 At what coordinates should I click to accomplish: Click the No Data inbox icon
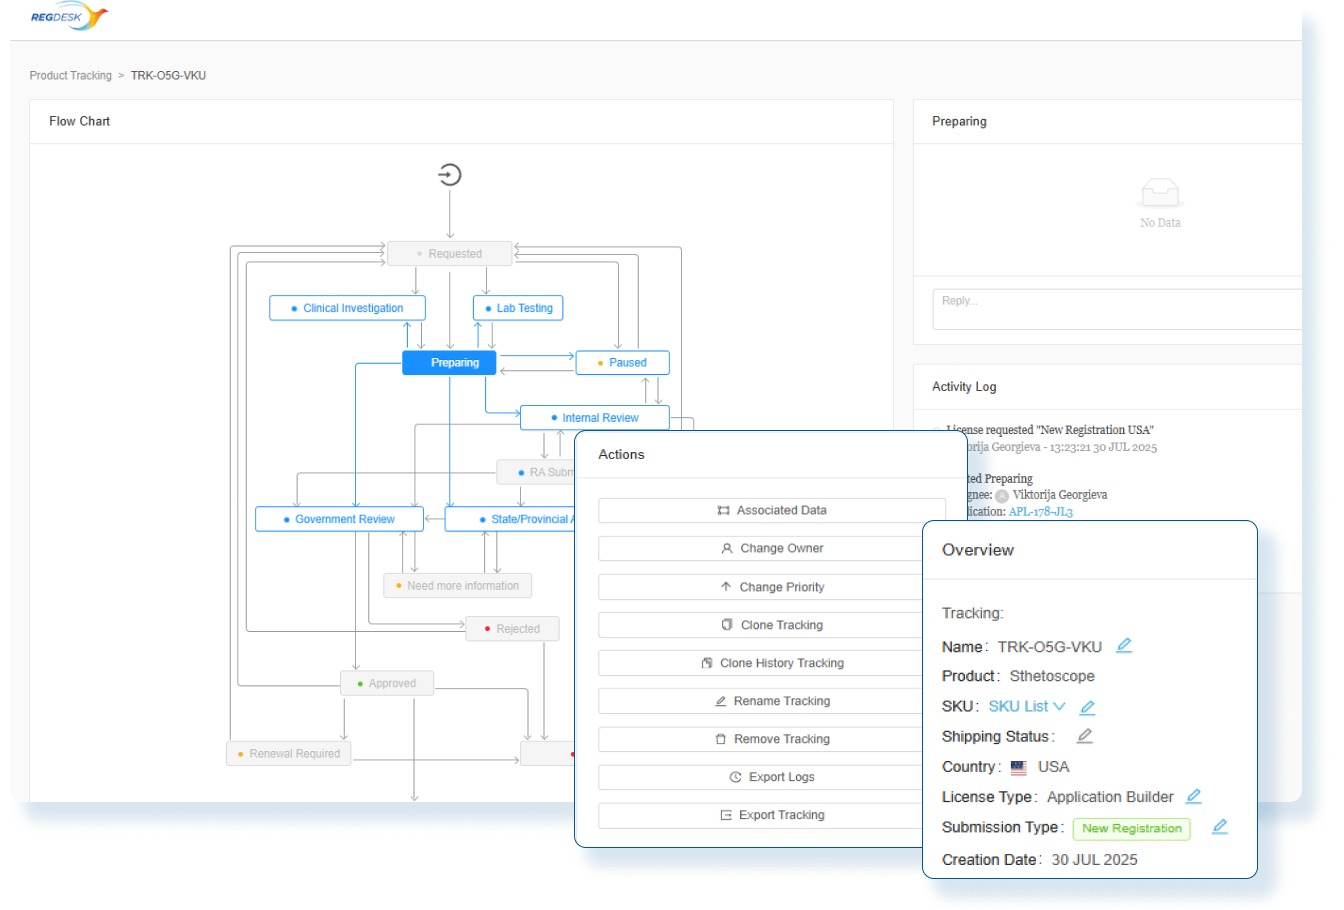[1160, 192]
